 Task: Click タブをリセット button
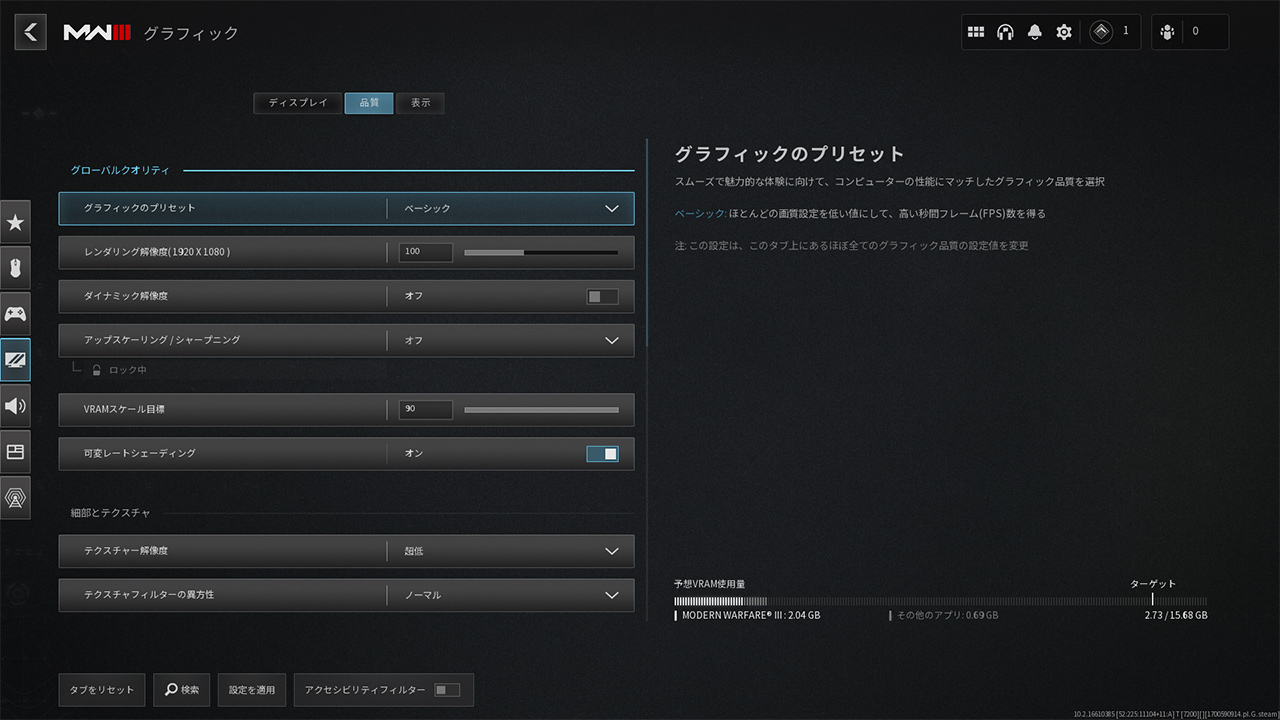click(x=102, y=690)
